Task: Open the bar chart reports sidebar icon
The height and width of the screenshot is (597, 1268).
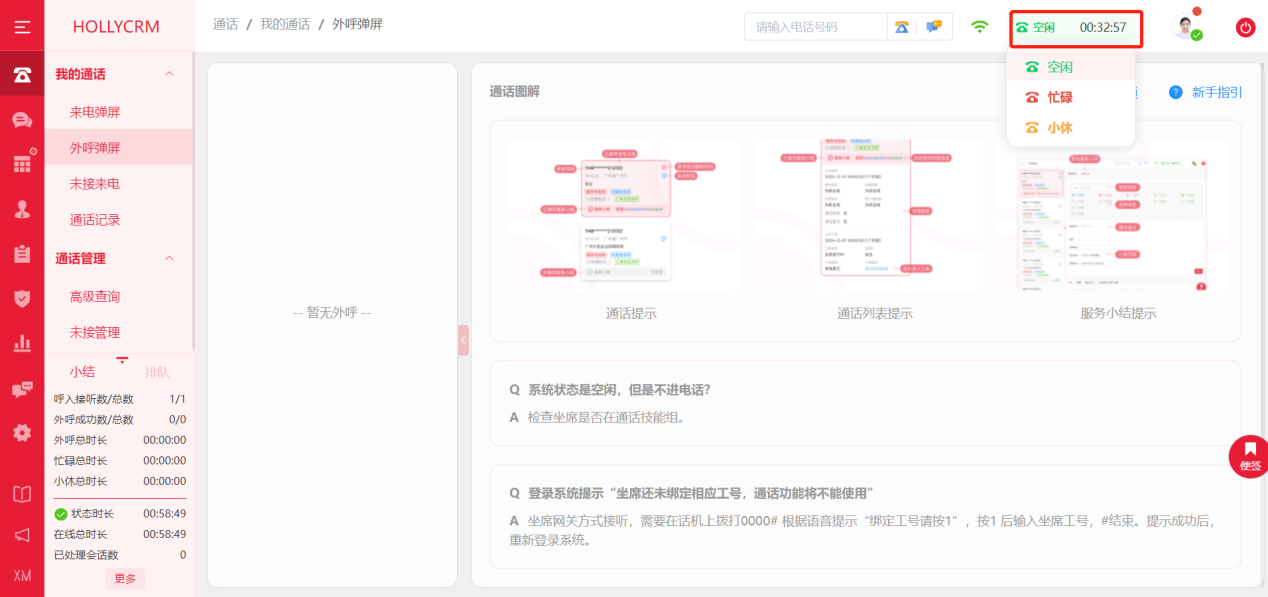Action: coord(22,343)
